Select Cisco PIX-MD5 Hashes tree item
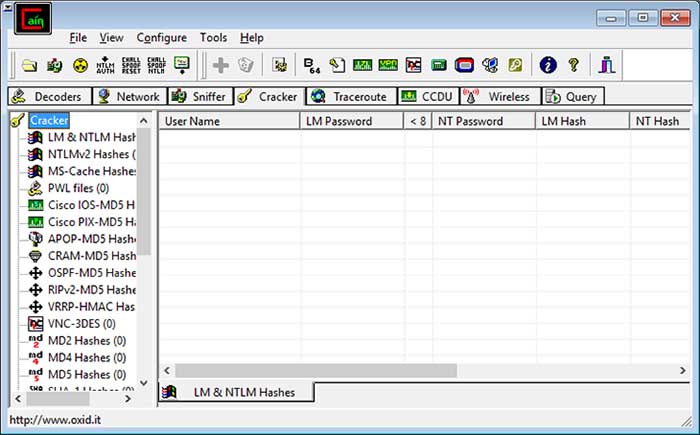Viewport: 700px width, 435px height. pyautogui.click(x=92, y=222)
